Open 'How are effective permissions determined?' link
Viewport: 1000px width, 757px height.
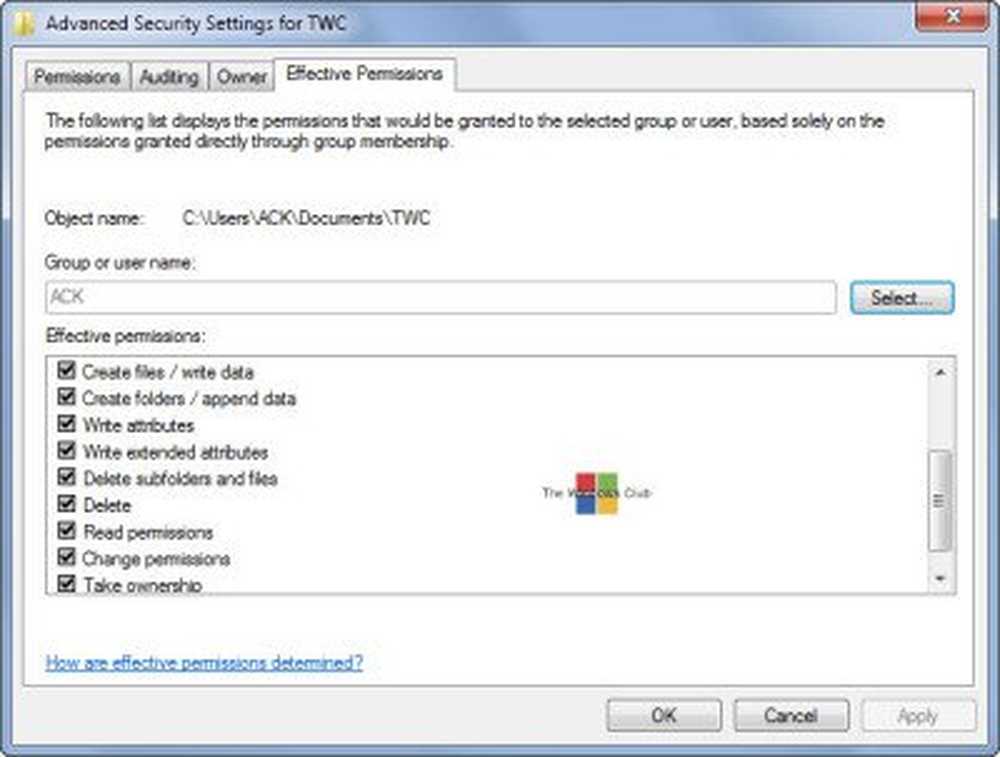click(204, 663)
